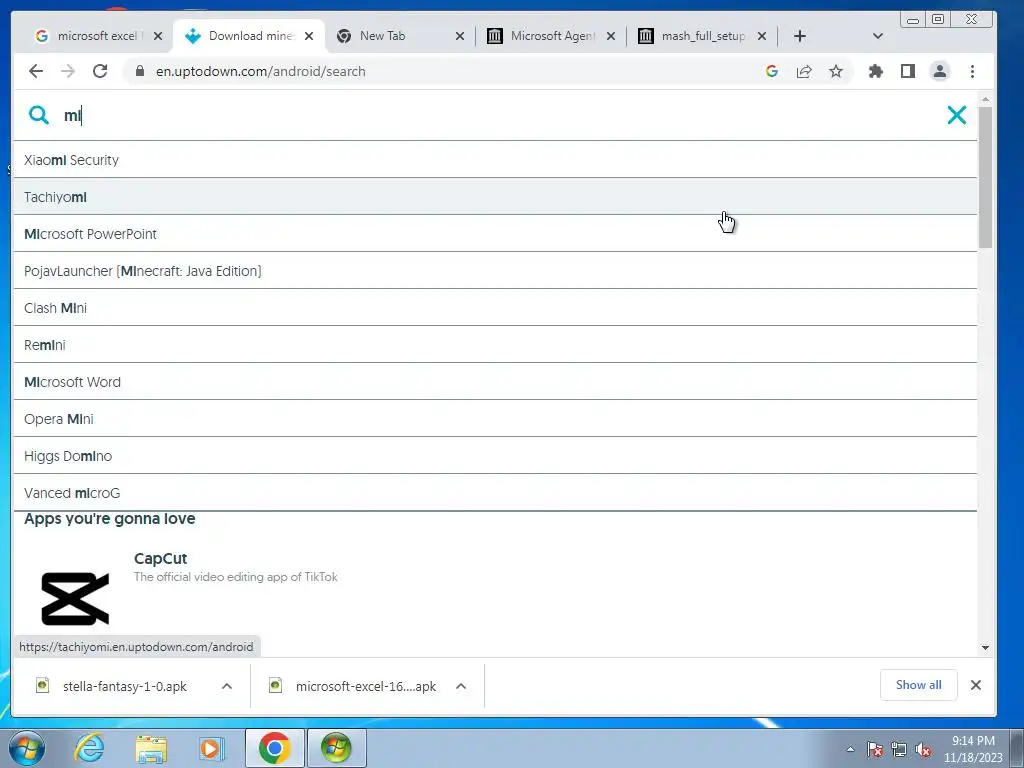Click page scrollbar up arrow
The image size is (1024, 768).
pos(985,99)
